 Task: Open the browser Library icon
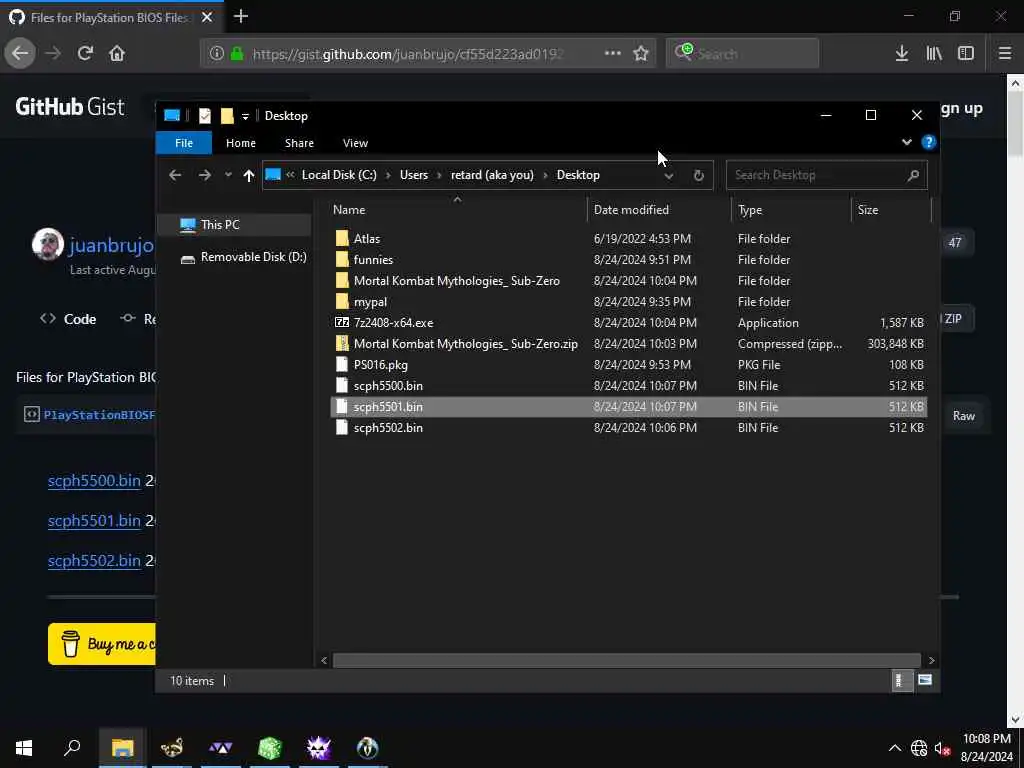click(x=934, y=53)
